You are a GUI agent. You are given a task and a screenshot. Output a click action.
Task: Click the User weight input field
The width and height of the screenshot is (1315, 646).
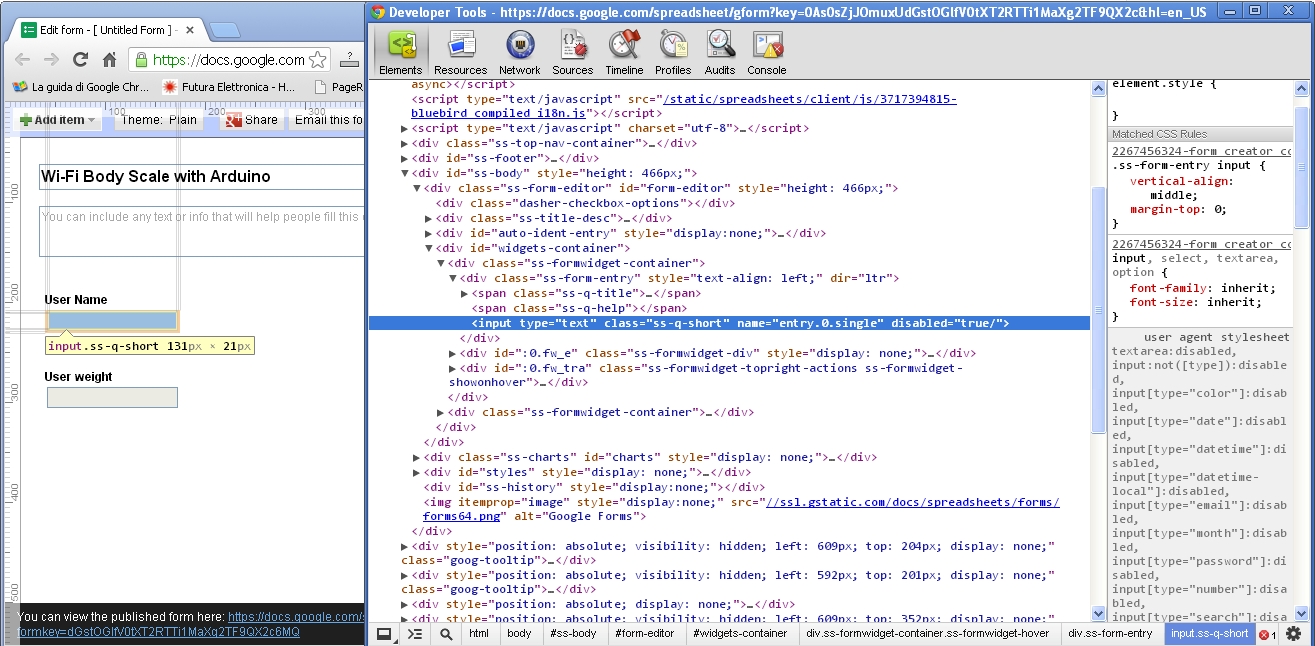coord(112,397)
